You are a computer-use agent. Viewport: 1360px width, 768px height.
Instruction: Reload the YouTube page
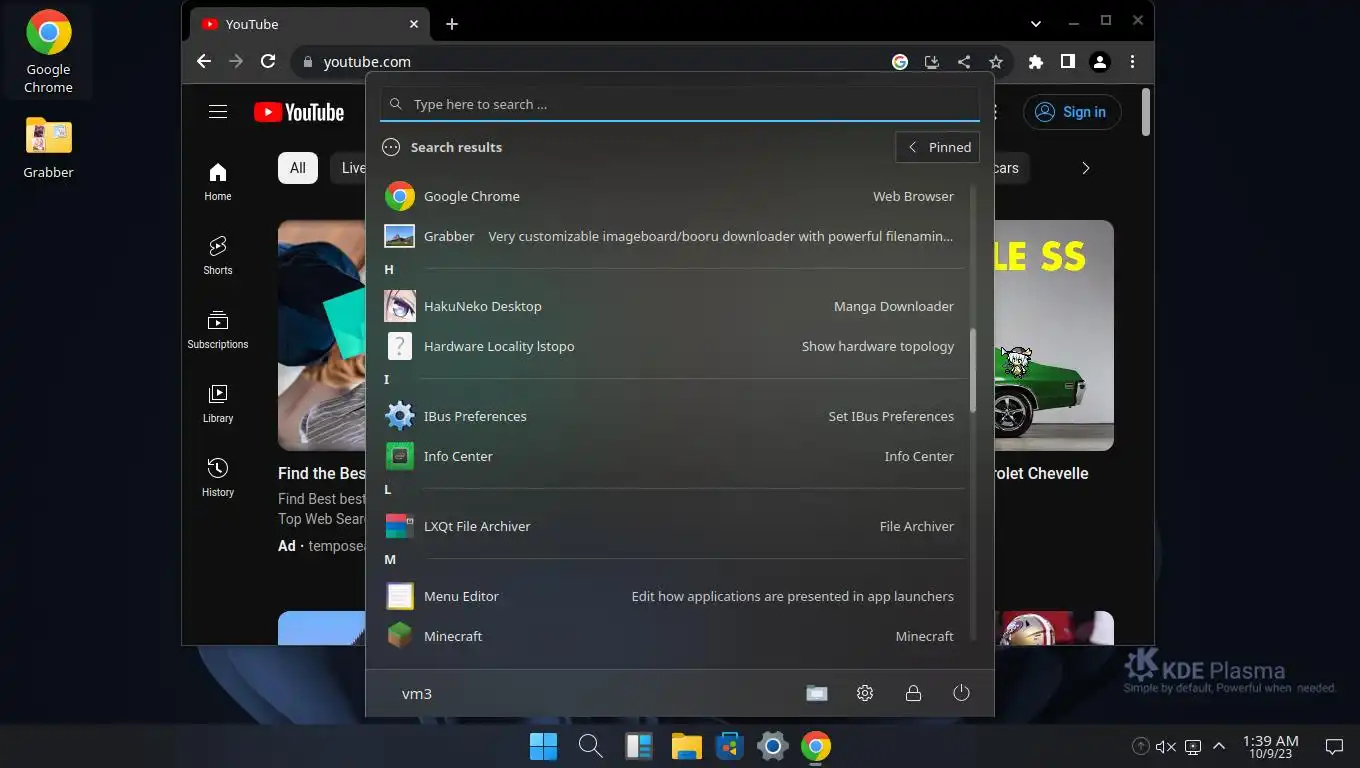click(x=268, y=61)
